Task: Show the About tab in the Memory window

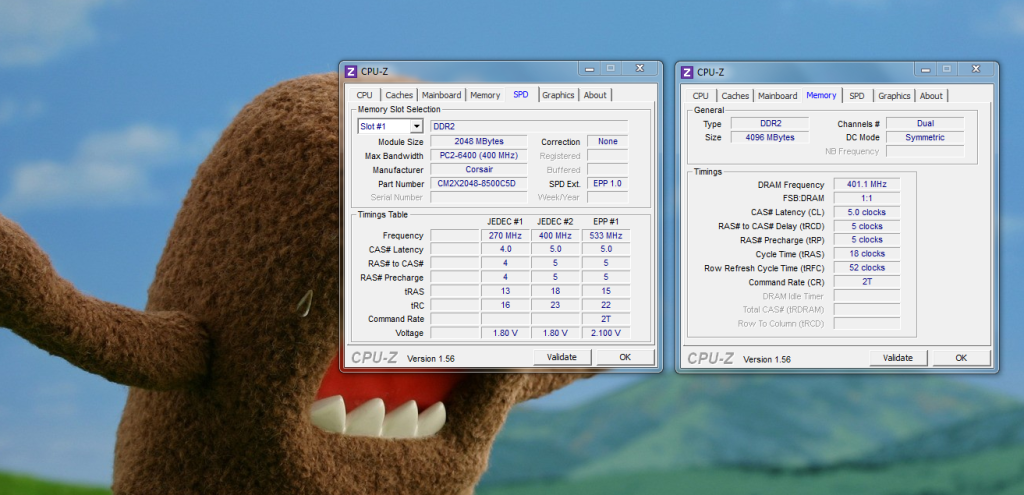Action: [x=931, y=96]
